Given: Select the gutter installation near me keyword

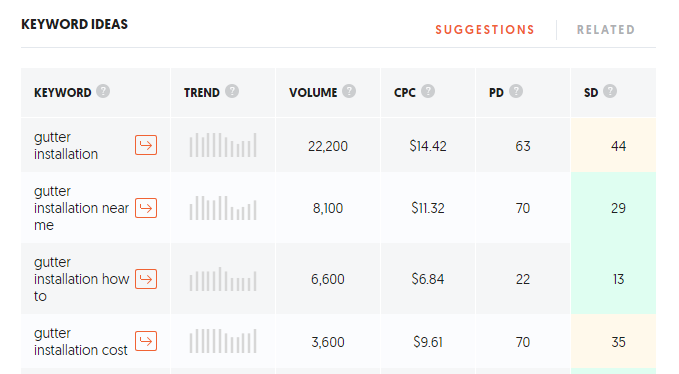Looking at the screenshot, I should pyautogui.click(x=81, y=208).
